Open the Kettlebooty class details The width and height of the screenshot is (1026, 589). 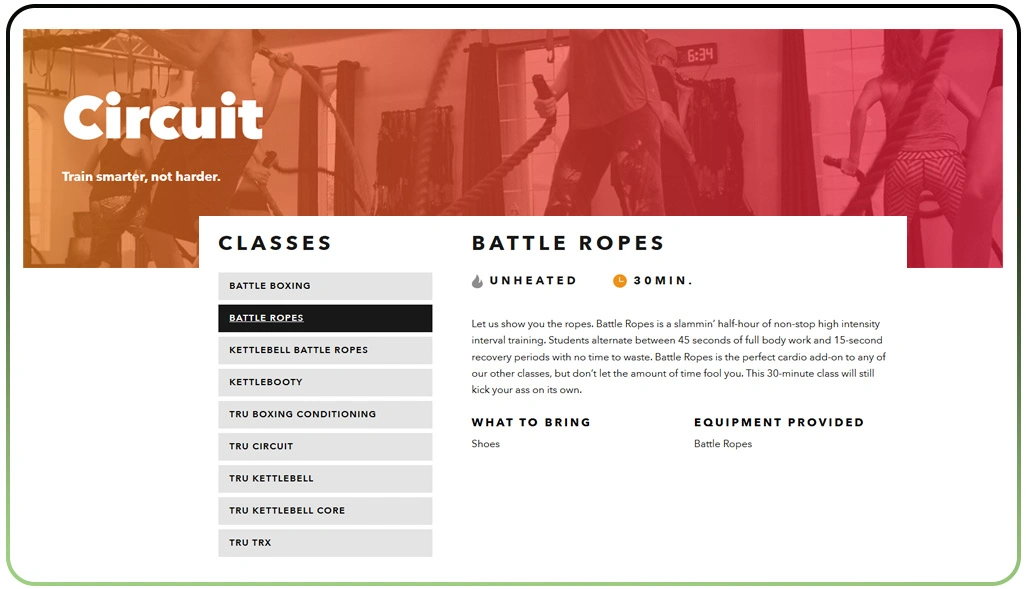click(x=325, y=382)
